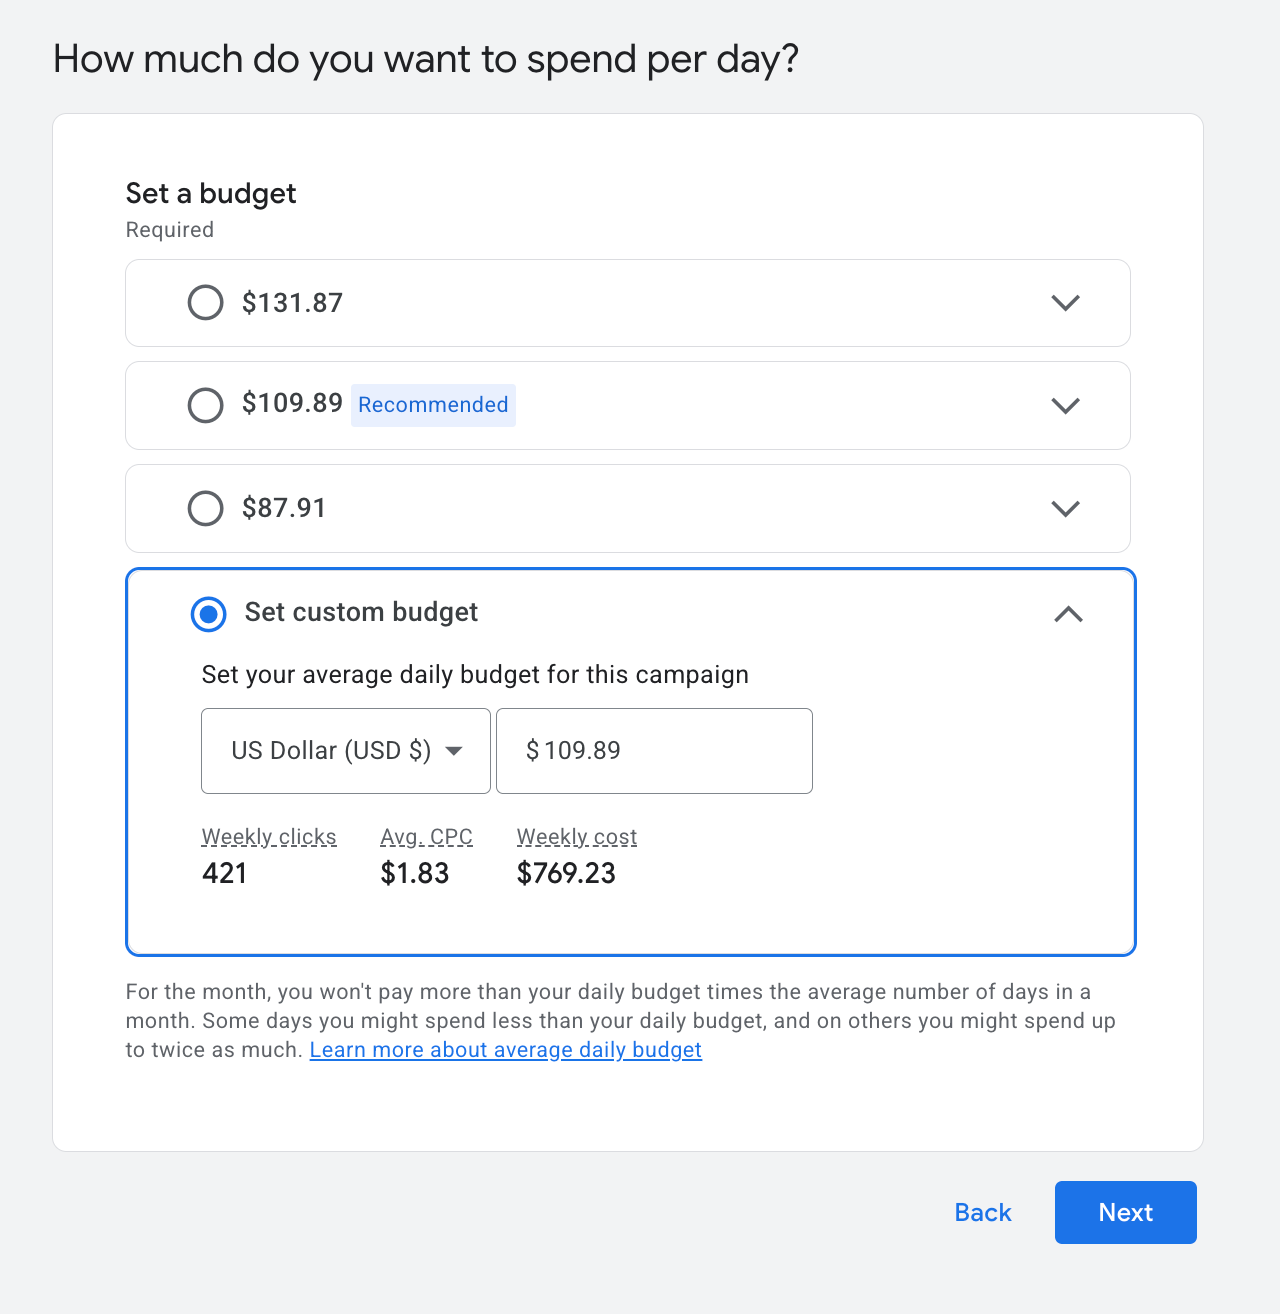The image size is (1280, 1314).
Task: Click the Recommended label badge
Action: pos(433,405)
